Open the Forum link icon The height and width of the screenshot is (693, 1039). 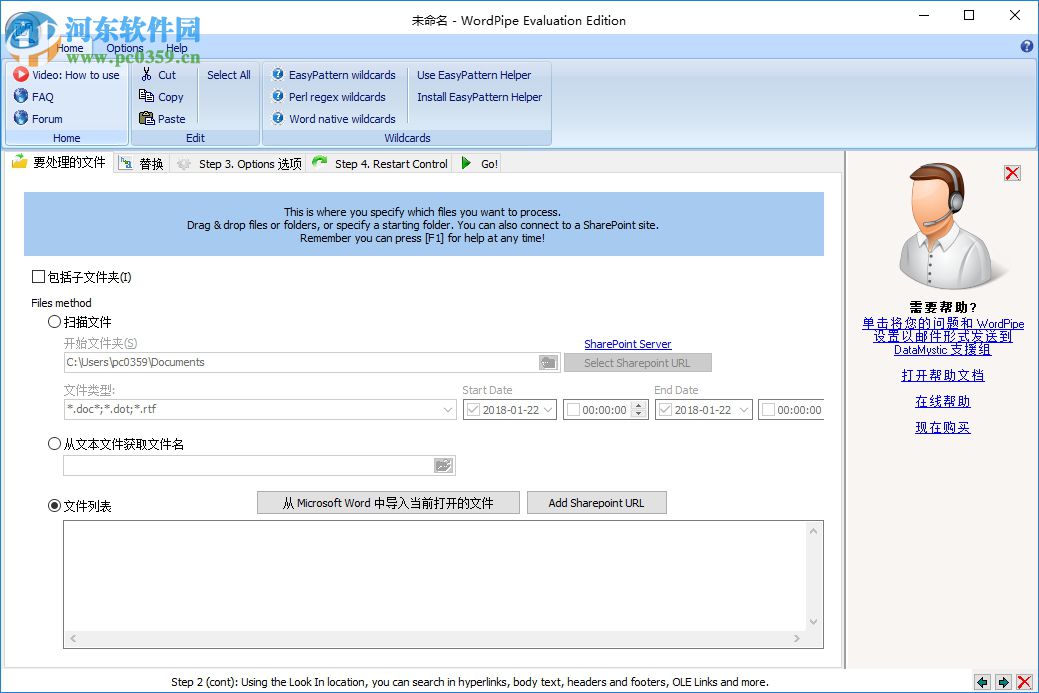[x=23, y=118]
